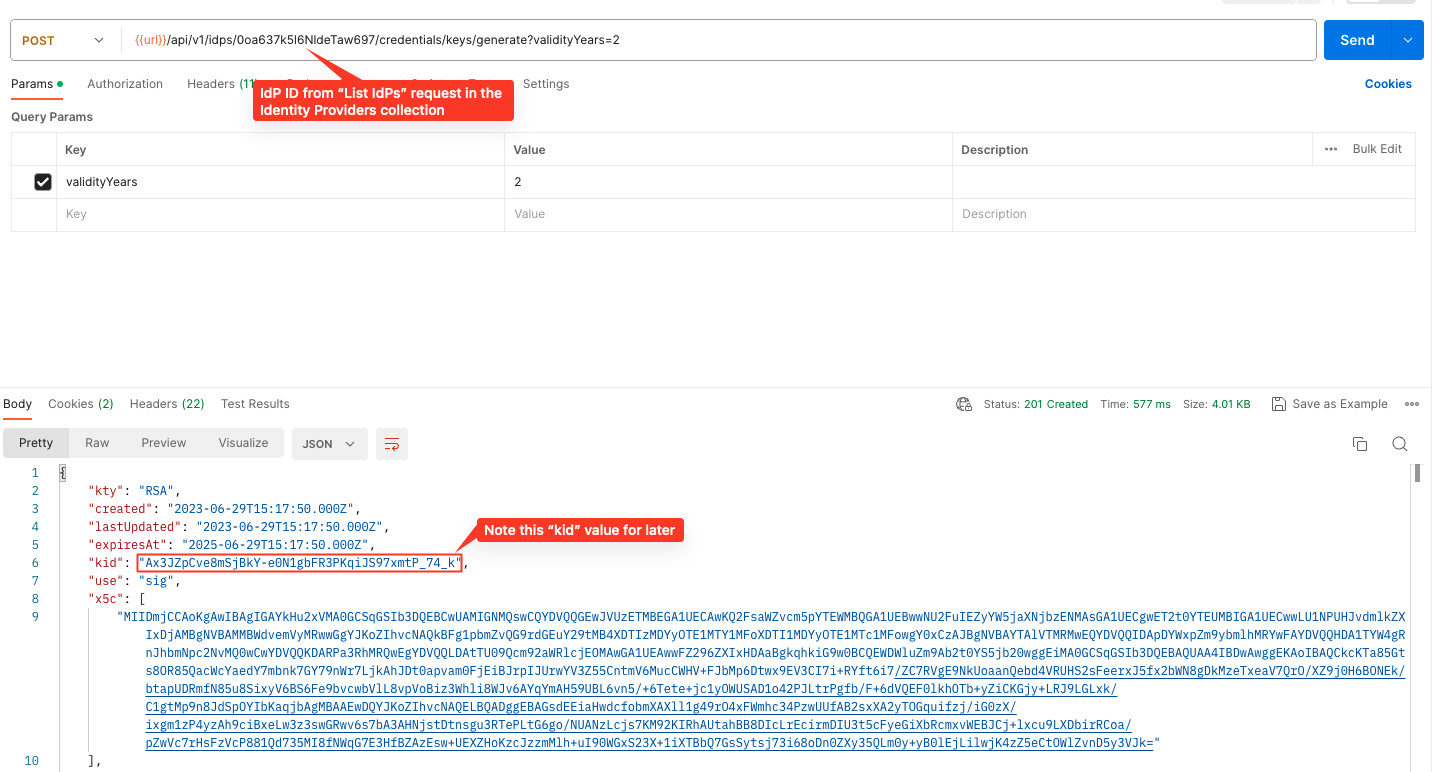Image resolution: width=1446 pixels, height=772 pixels.
Task: Click the empty Key input field
Action: coord(280,214)
